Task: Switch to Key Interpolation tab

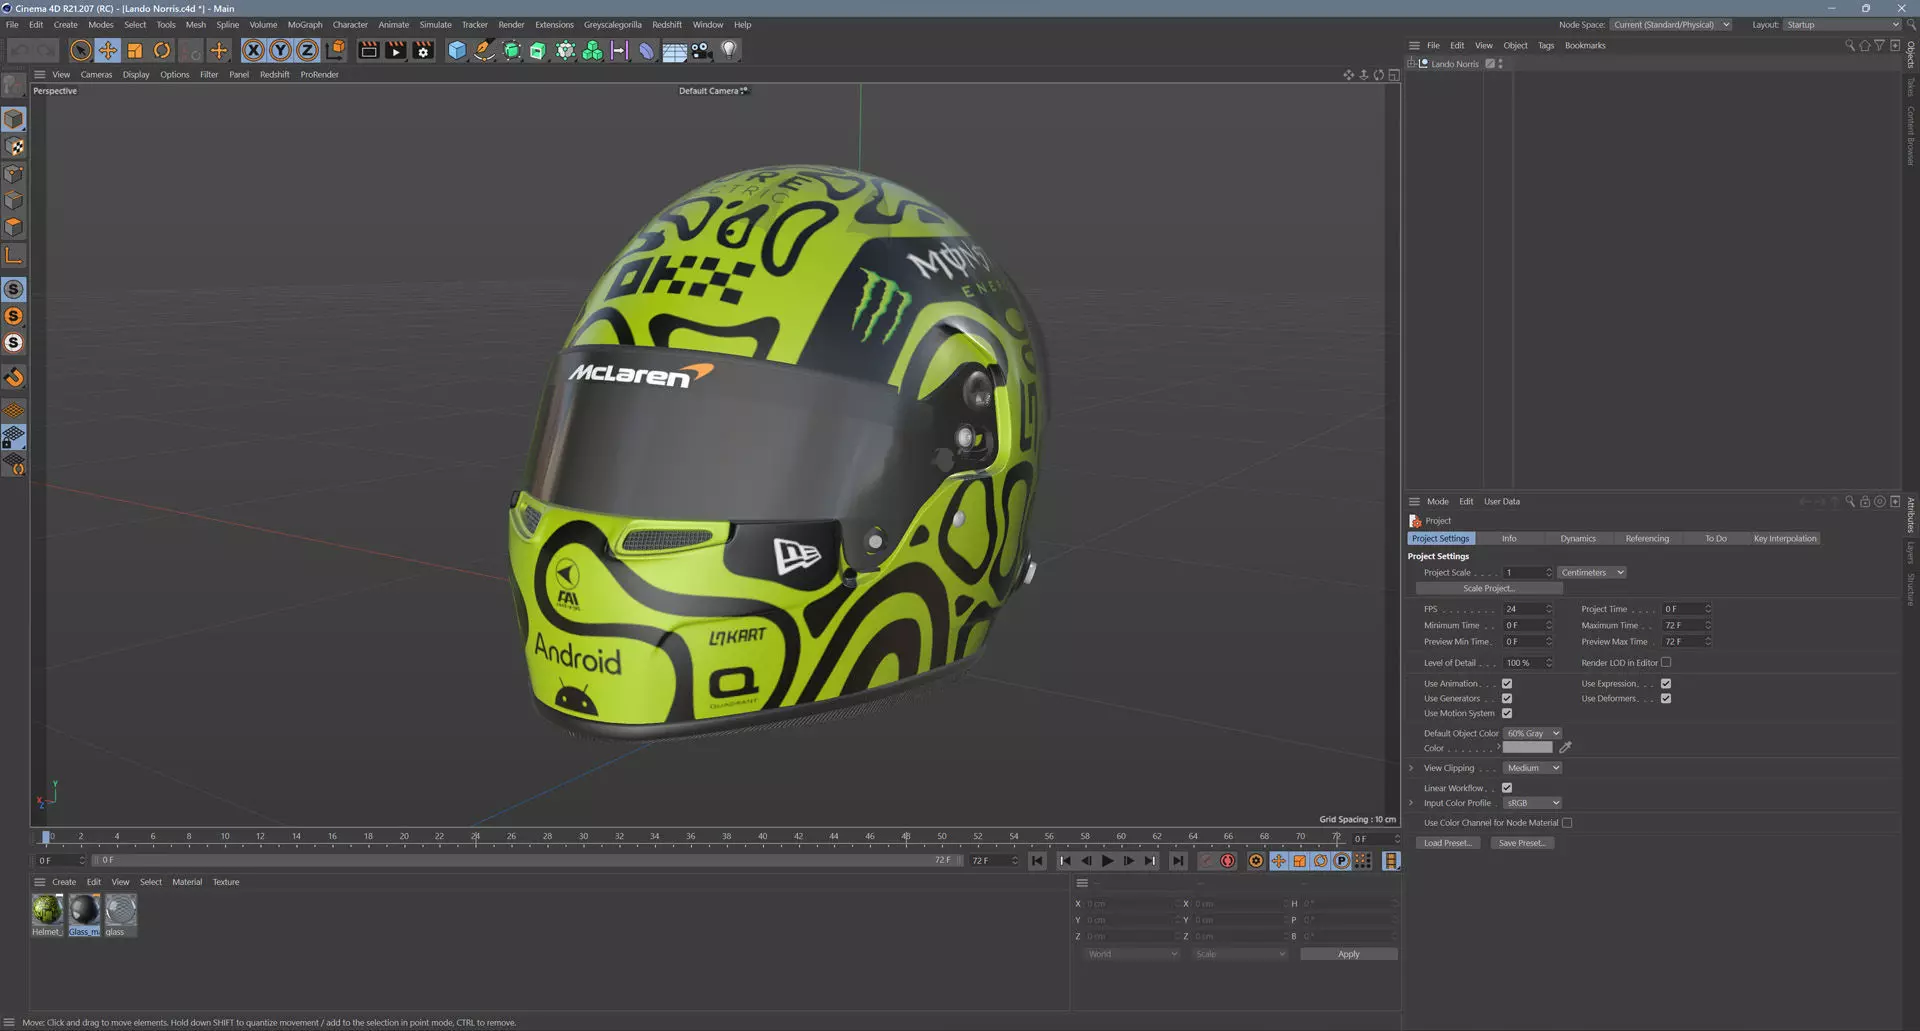Action: click(x=1785, y=539)
